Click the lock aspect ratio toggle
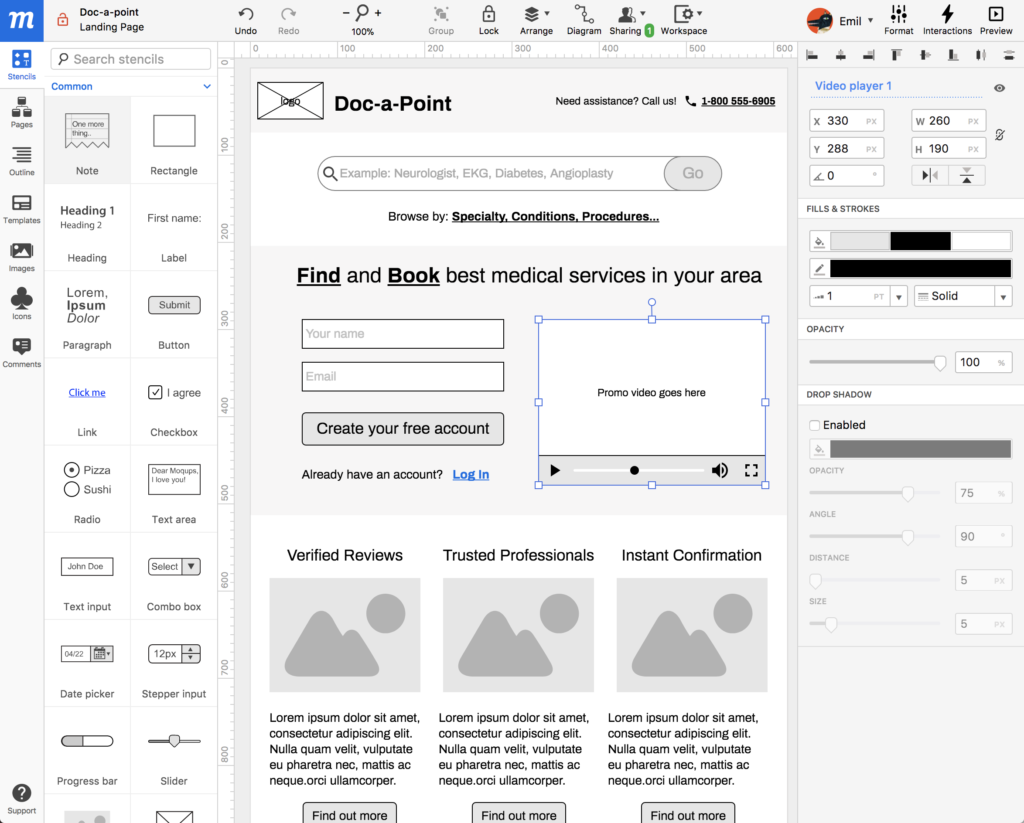This screenshot has height=823, width=1024. (x=999, y=135)
